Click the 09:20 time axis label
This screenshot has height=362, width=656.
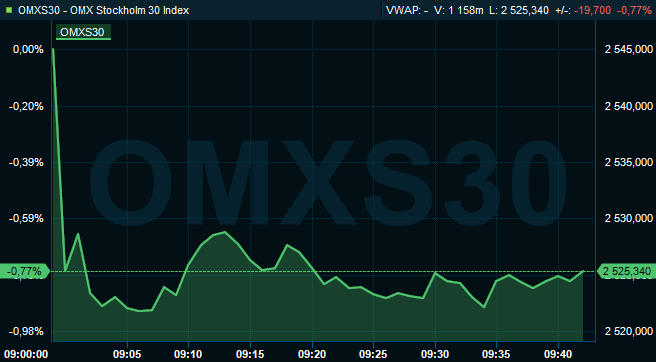tap(312, 354)
